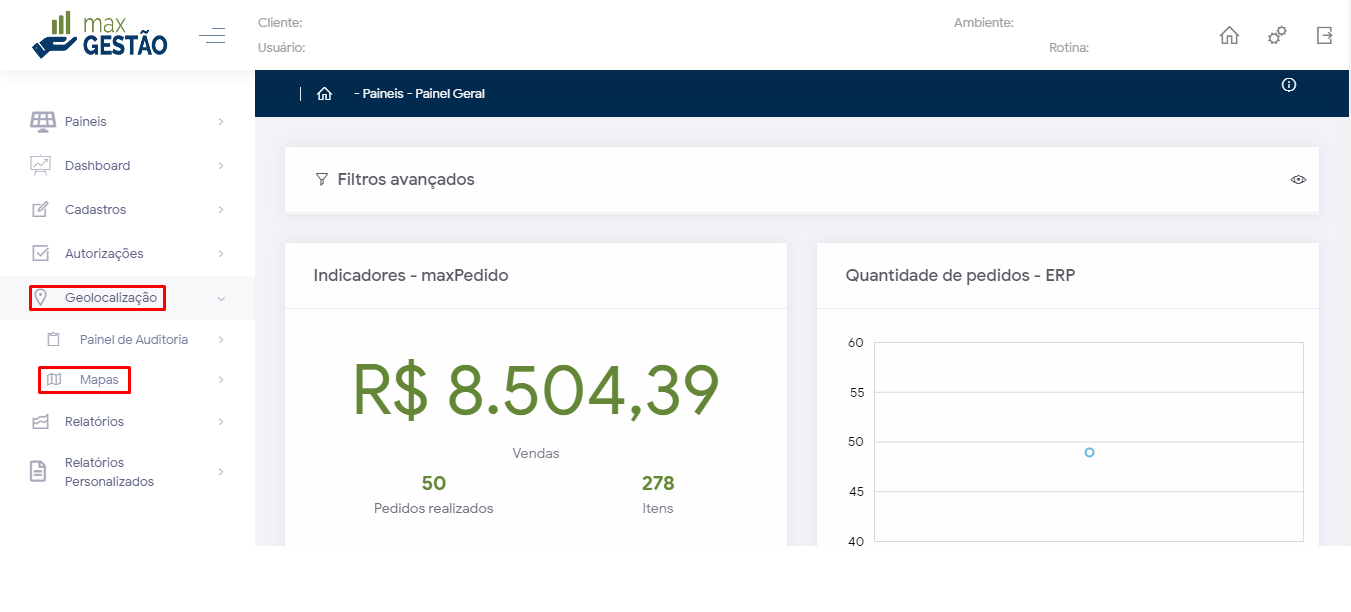
Task: Click the home icon in top header
Action: pos(1229,36)
